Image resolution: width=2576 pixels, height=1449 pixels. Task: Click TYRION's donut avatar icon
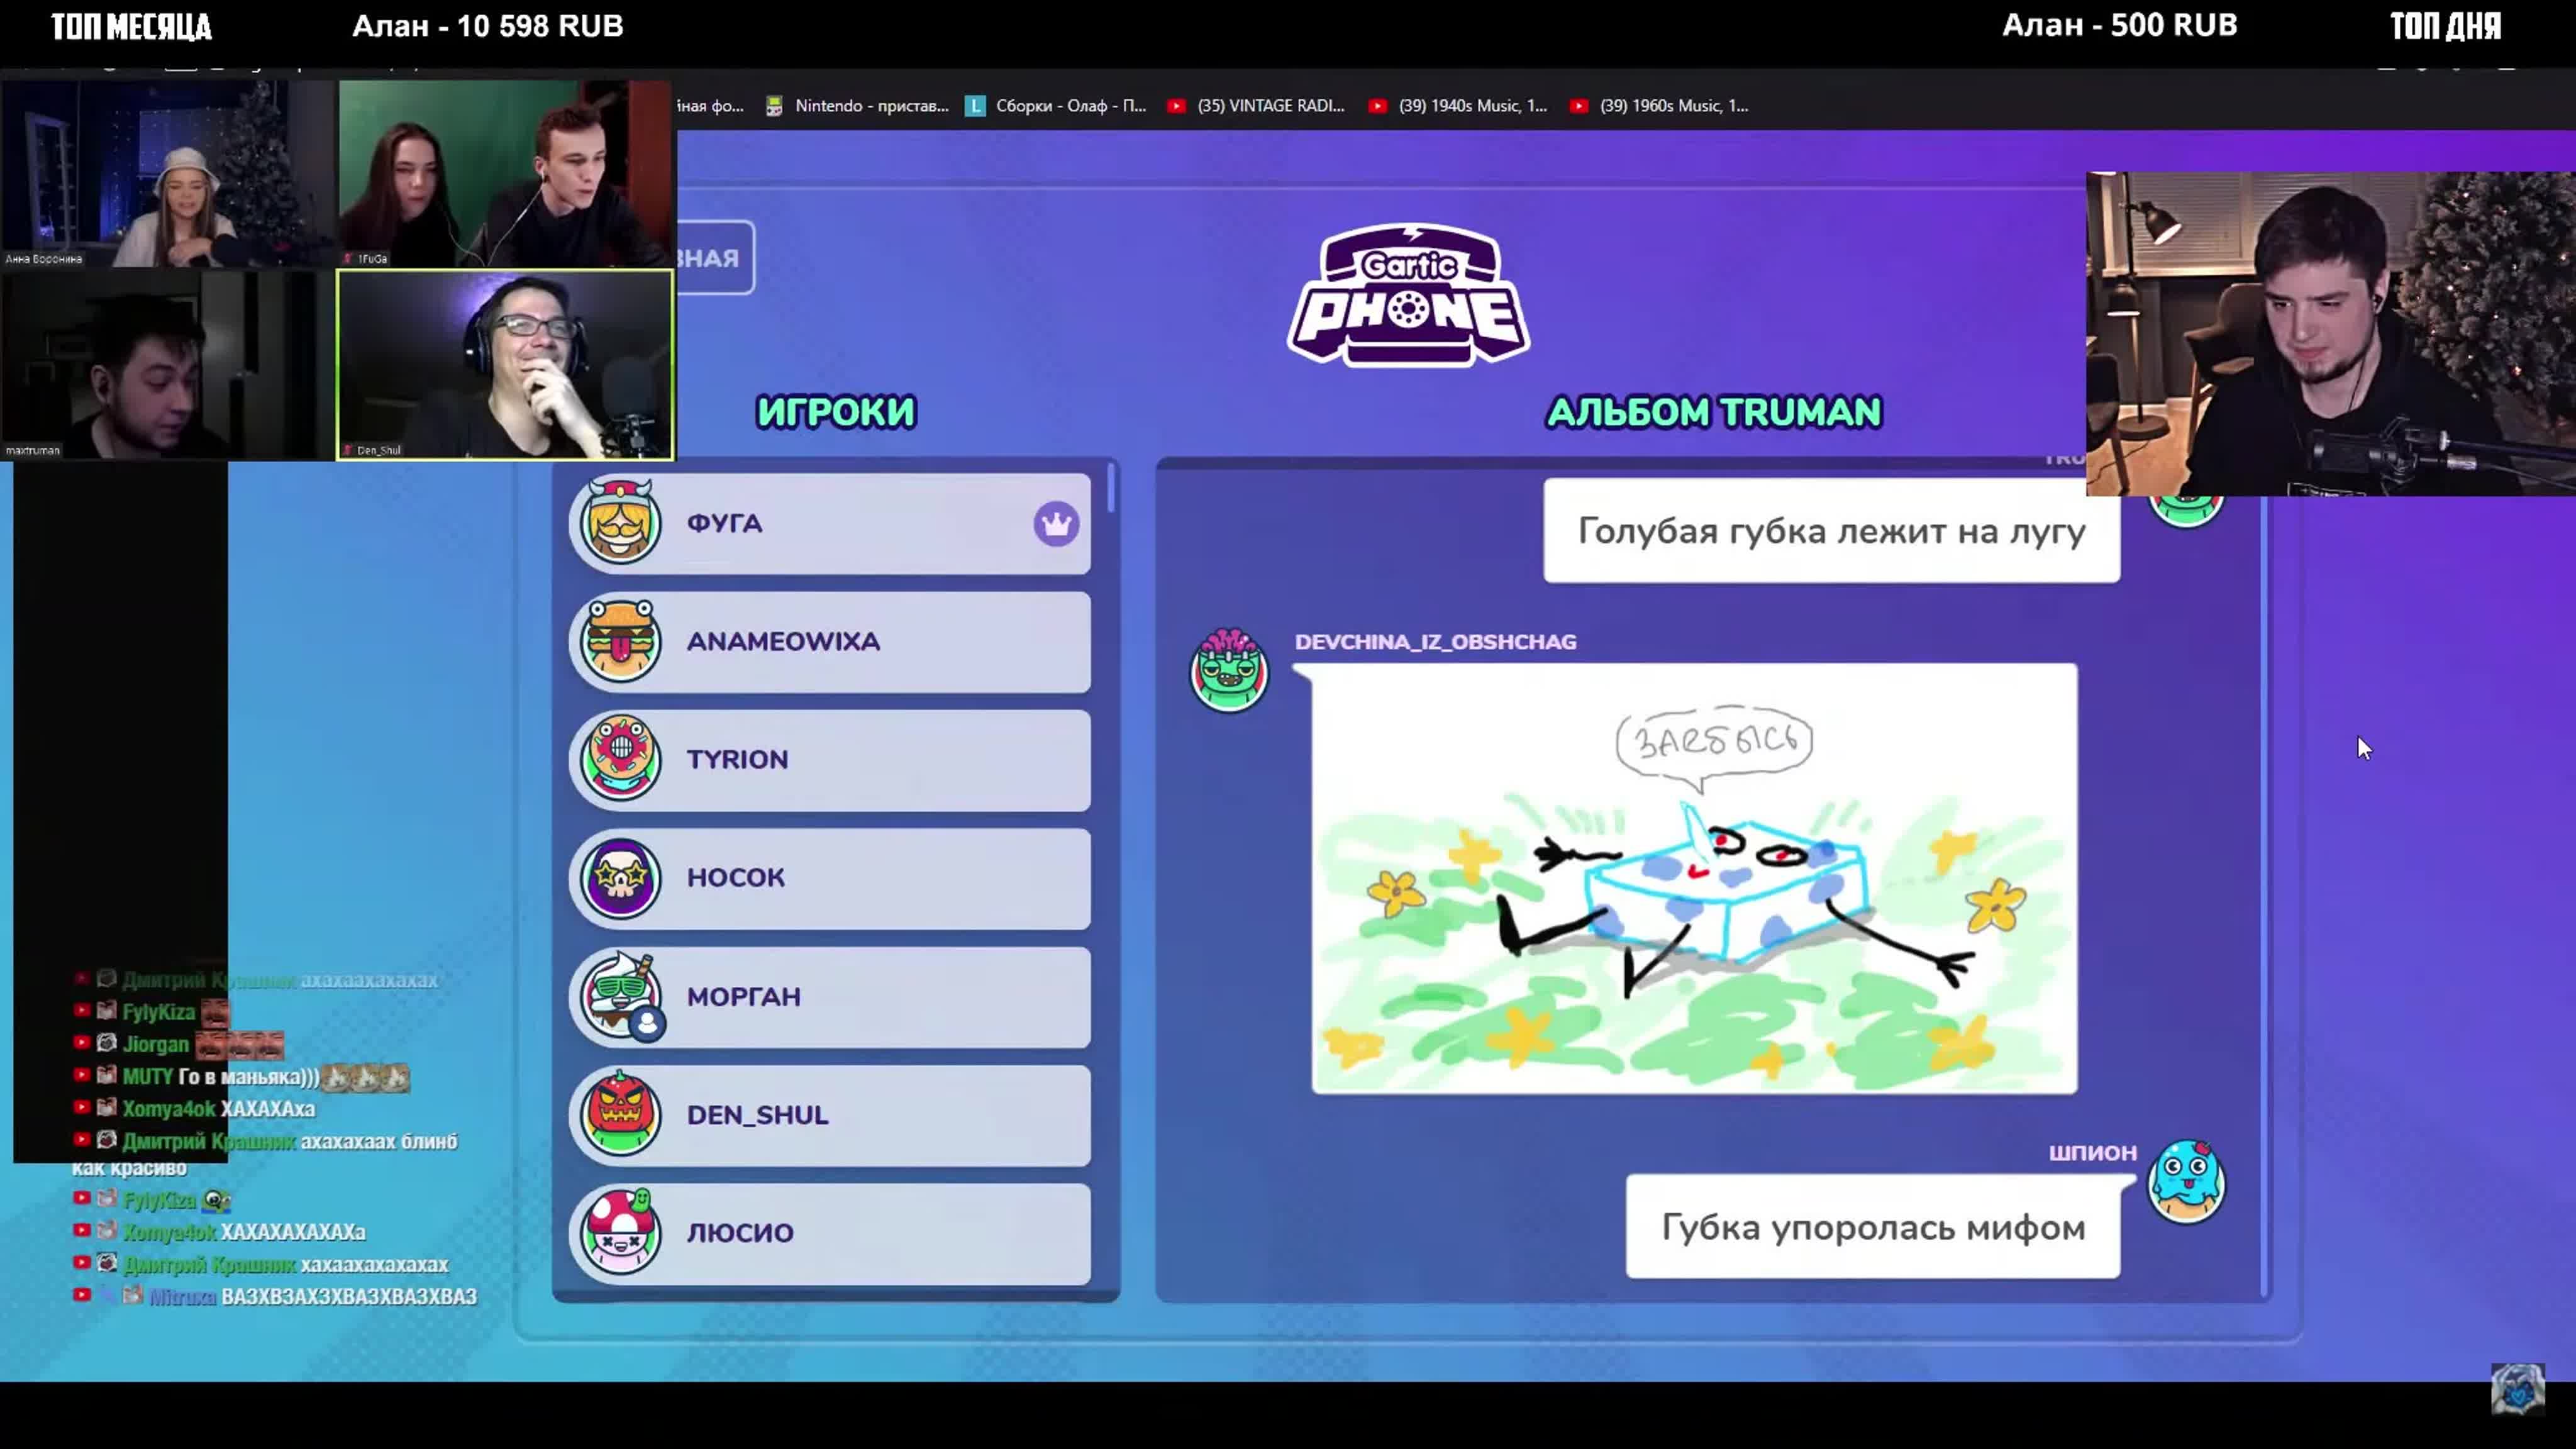click(620, 759)
